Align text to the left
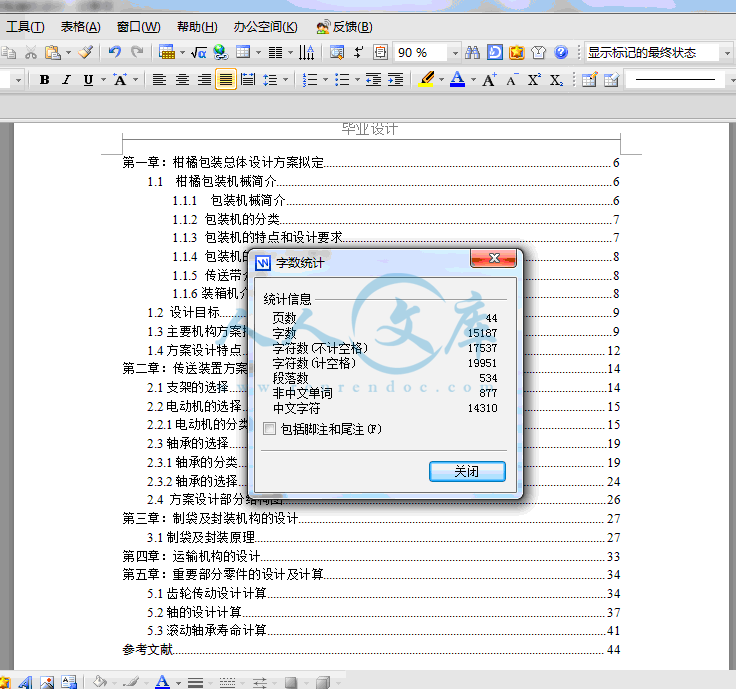 tap(160, 80)
